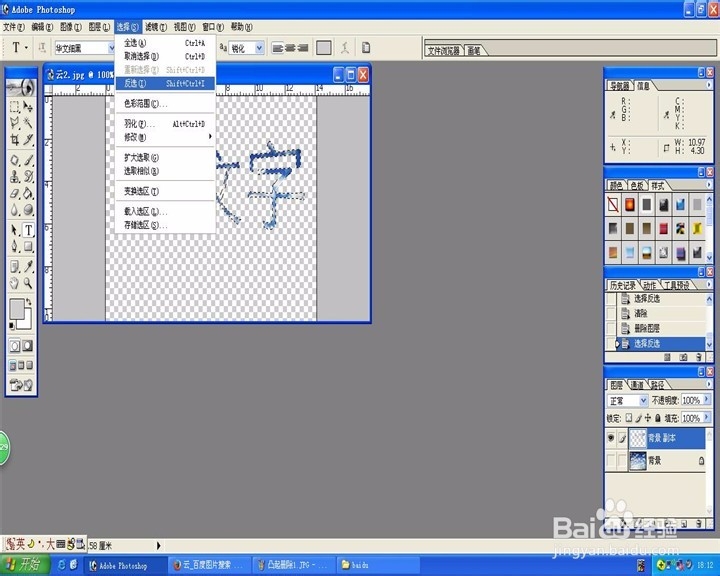Switch to the 云_百度图片搜索 taskbar window
Screen dimensions: 720x576
coord(210,565)
